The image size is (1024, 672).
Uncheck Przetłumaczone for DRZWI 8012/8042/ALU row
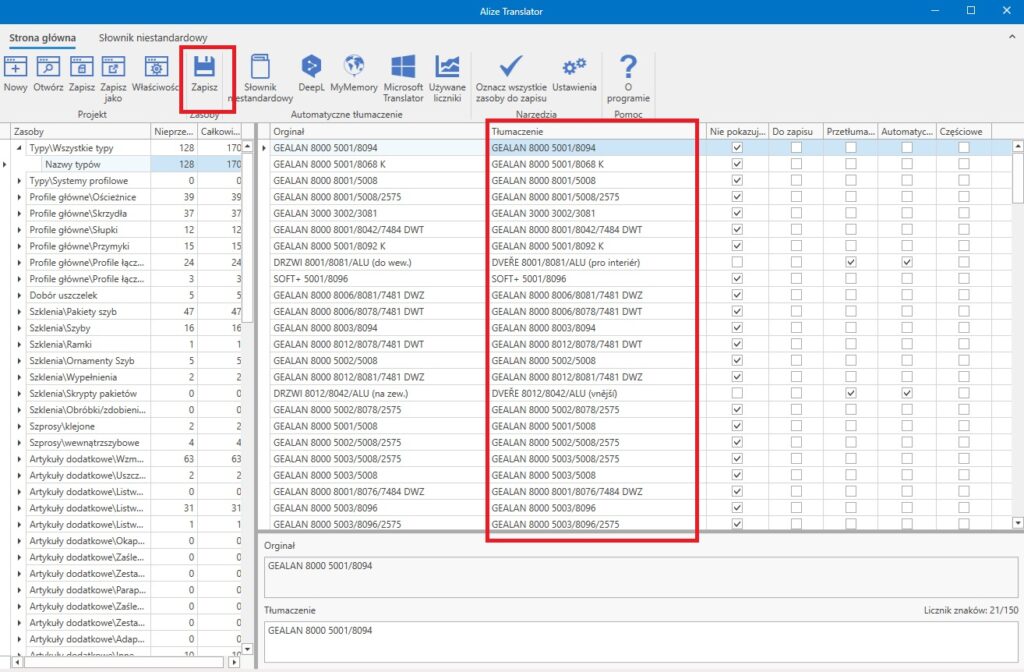pos(850,393)
